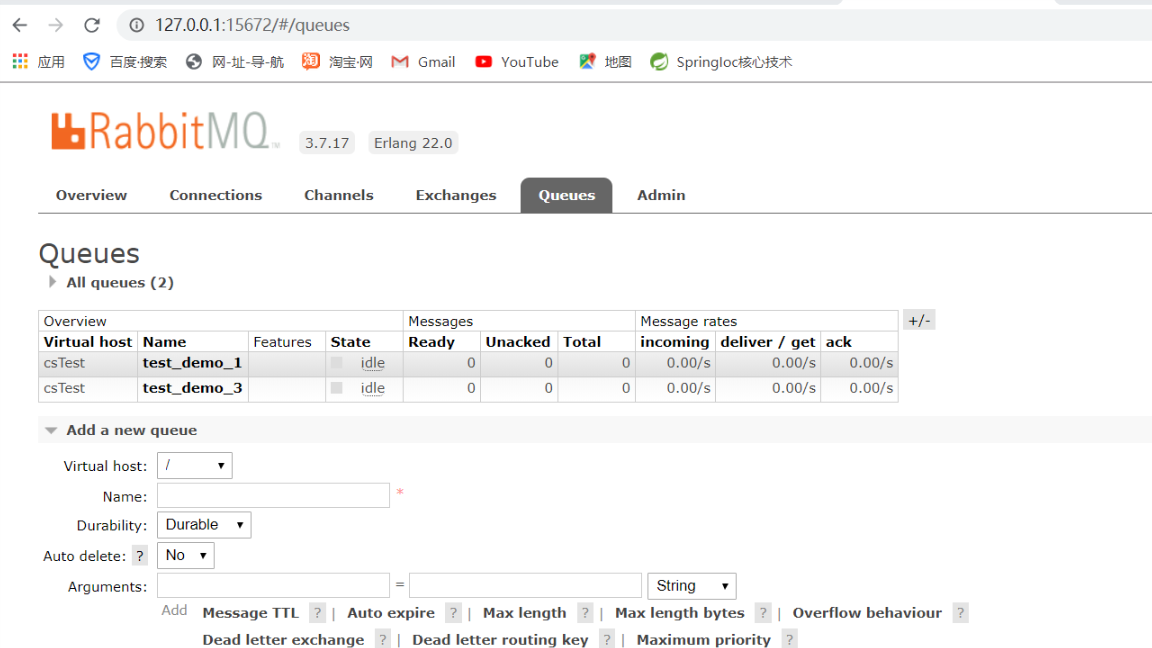1152x648 pixels.
Task: Focus the Arguments key input field
Action: [273, 586]
